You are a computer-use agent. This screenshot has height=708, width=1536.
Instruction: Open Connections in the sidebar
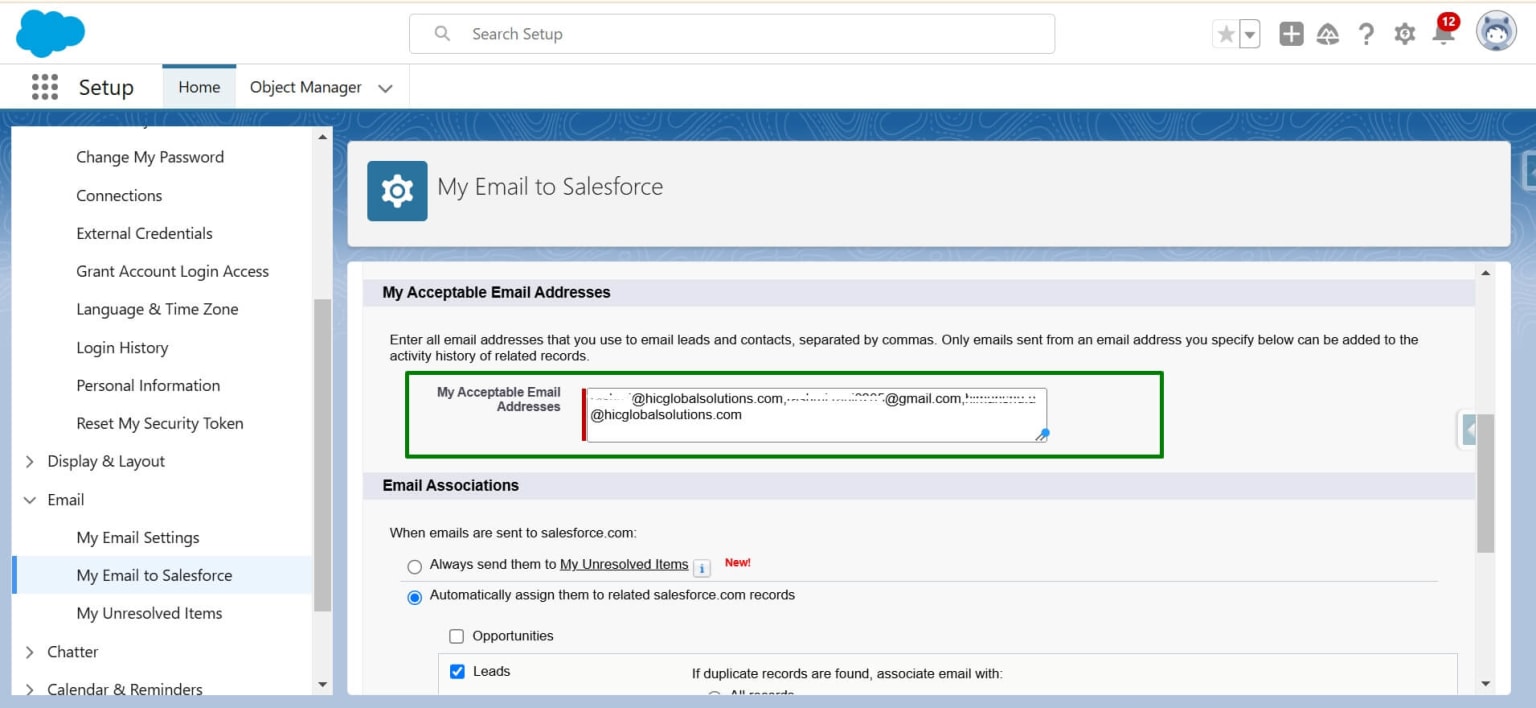[119, 195]
